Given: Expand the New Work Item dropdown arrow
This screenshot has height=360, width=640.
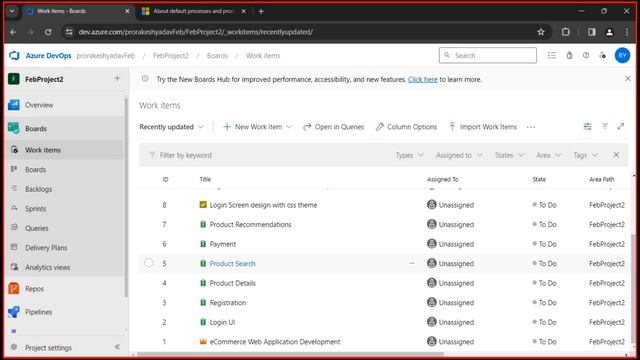Looking at the screenshot, I should coord(289,127).
